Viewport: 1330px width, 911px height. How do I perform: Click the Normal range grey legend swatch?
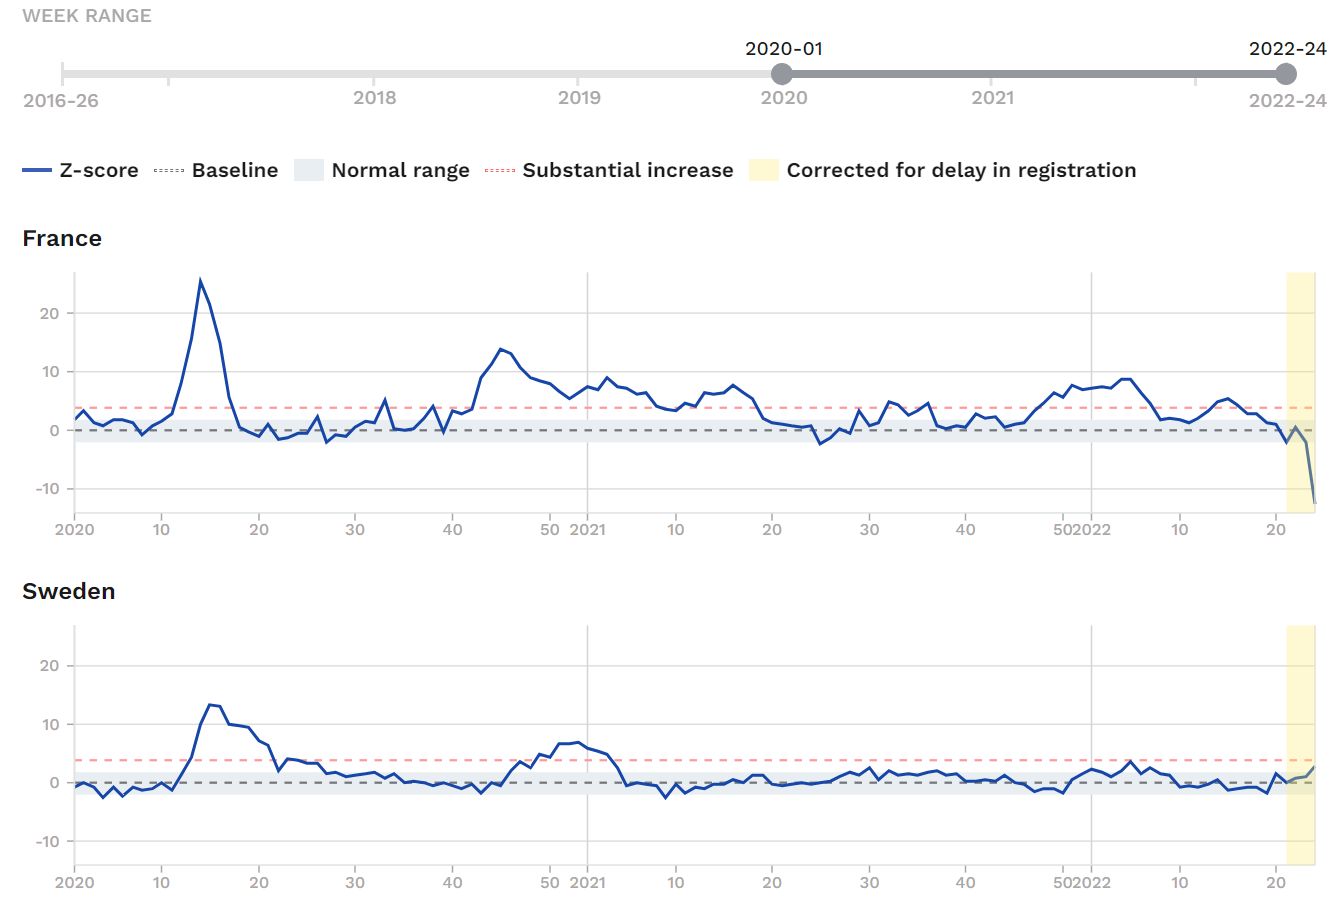pos(309,171)
